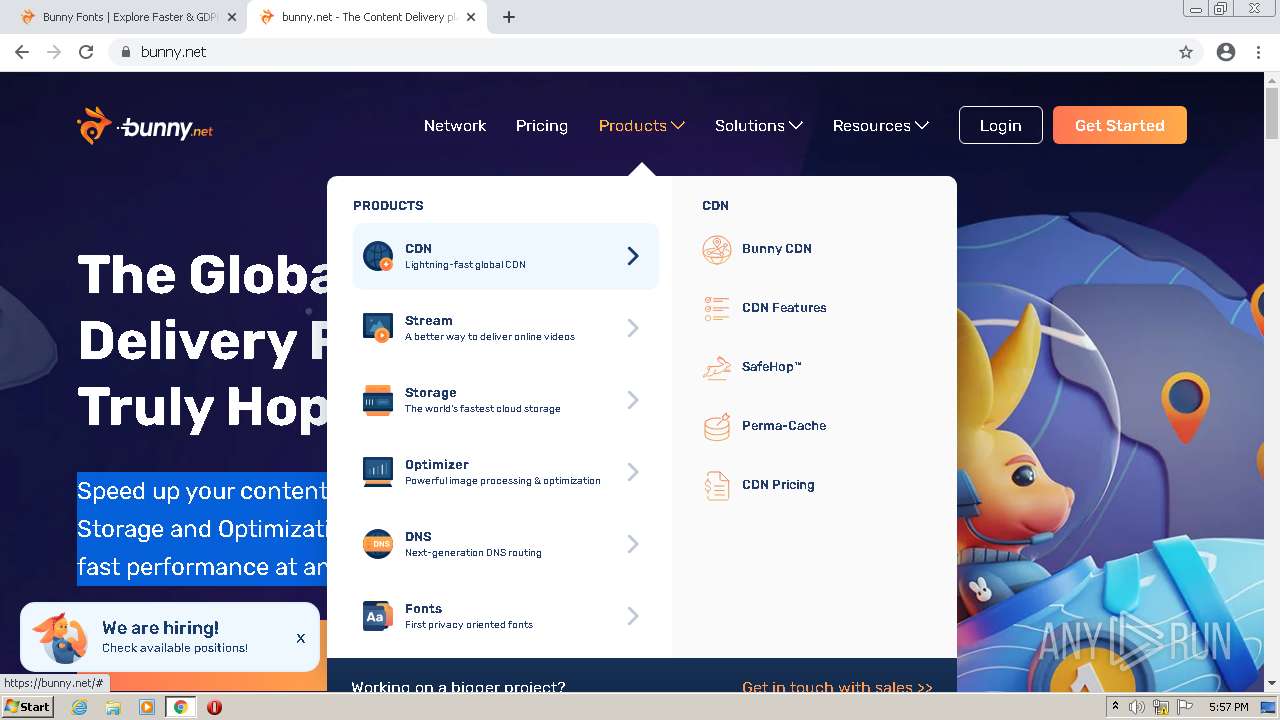Image resolution: width=1280 pixels, height=720 pixels.
Task: Go back to the previous page
Action: [x=22, y=52]
